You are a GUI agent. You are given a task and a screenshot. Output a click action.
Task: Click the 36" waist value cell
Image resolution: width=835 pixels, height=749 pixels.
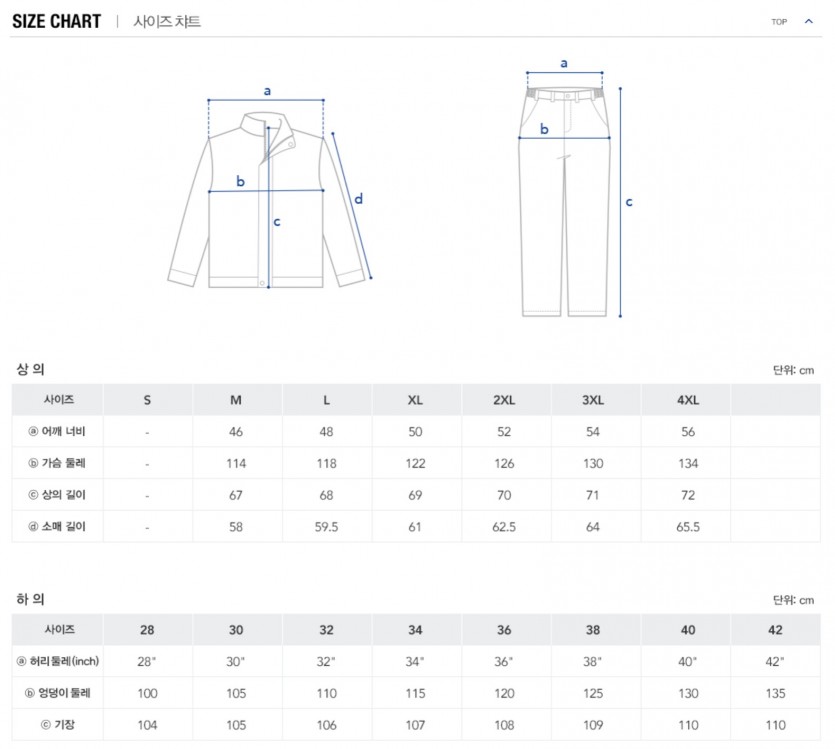[x=504, y=662]
